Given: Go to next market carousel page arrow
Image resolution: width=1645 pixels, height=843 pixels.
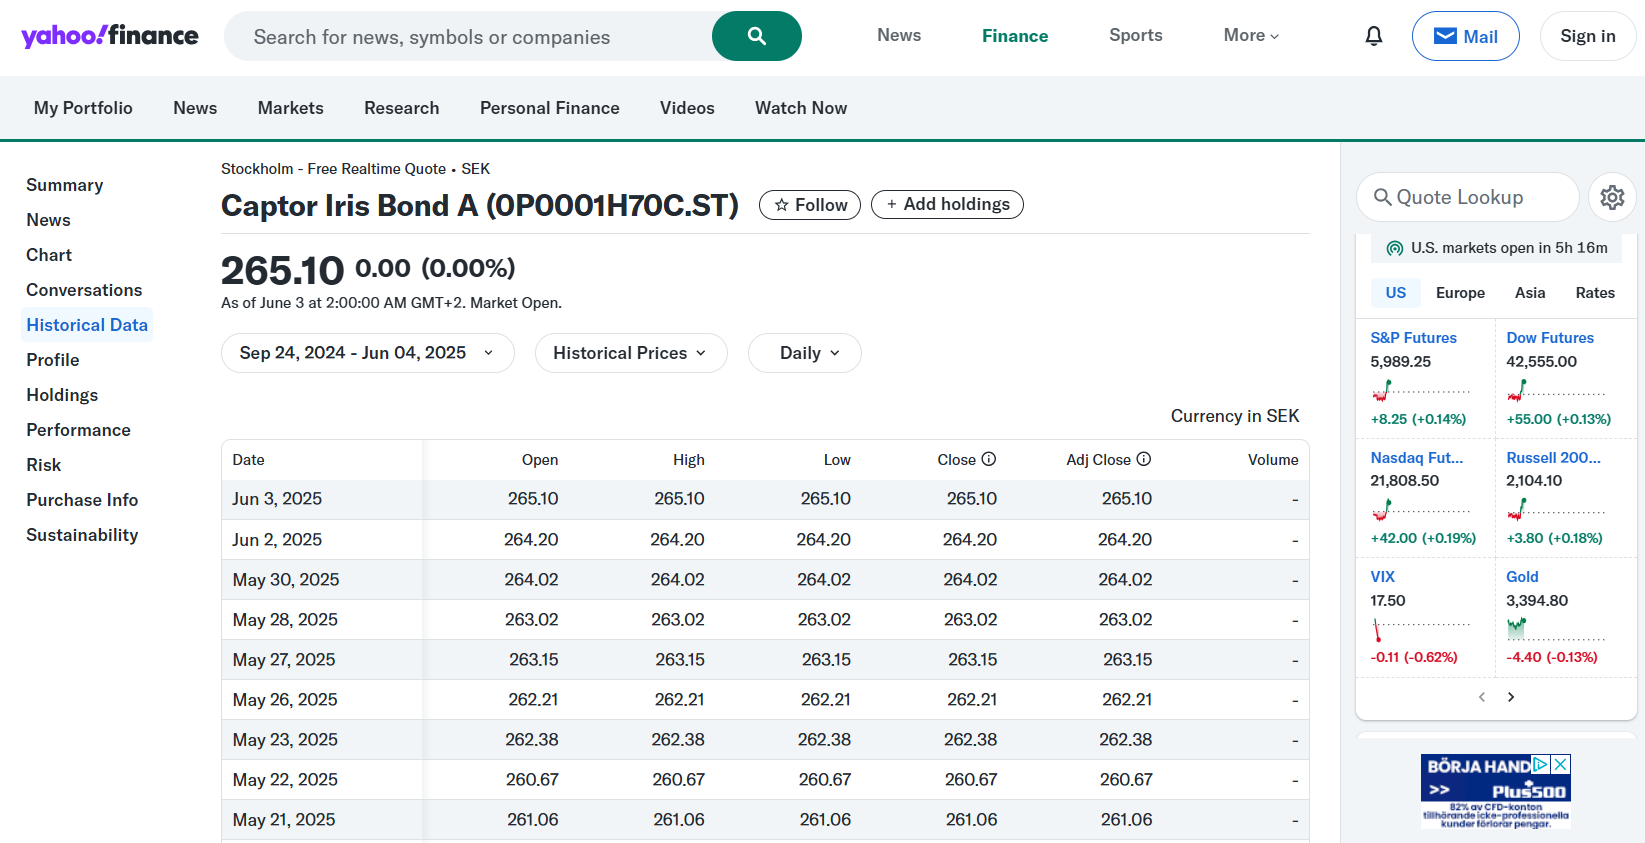Looking at the screenshot, I should (1511, 697).
